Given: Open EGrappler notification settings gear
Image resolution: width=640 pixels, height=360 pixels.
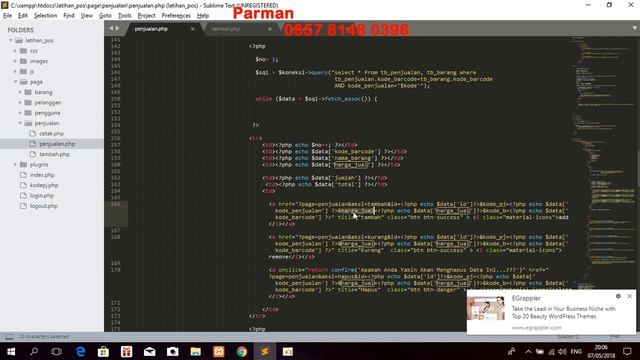Looking at the screenshot, I should 618,296.
